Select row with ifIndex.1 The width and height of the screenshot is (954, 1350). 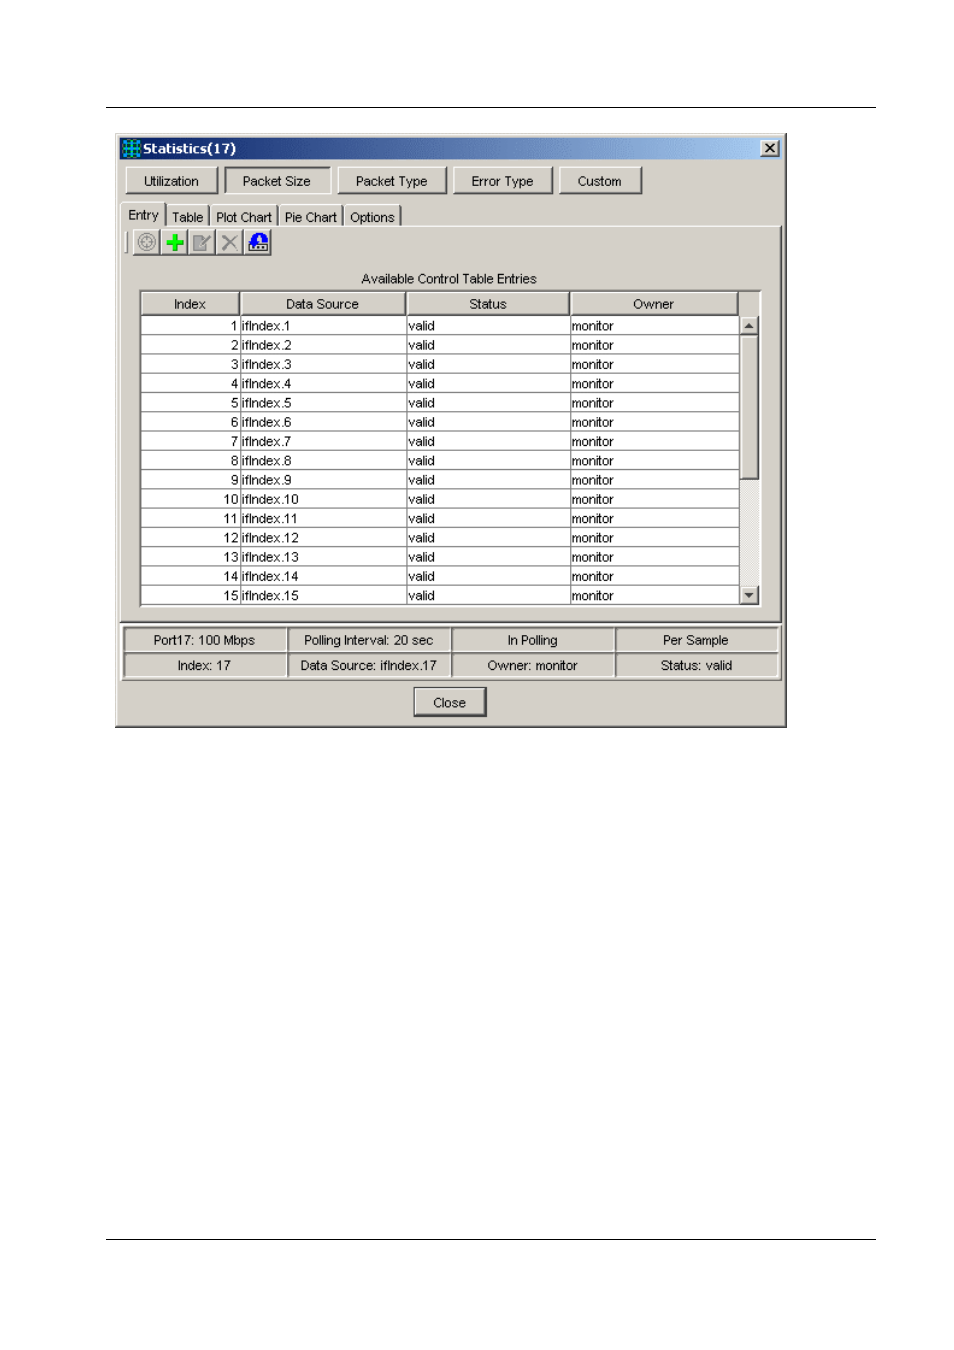440,326
